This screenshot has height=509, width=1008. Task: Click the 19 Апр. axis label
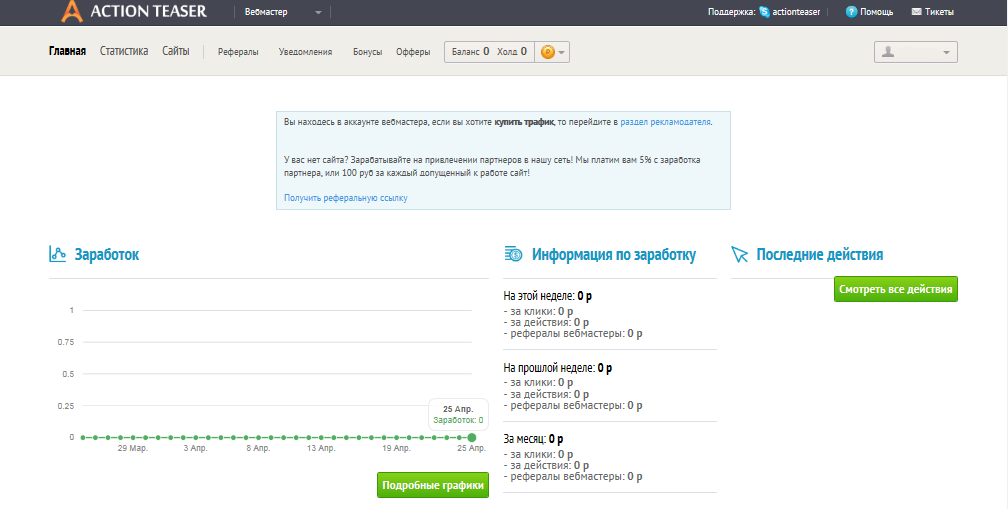pyautogui.click(x=396, y=449)
